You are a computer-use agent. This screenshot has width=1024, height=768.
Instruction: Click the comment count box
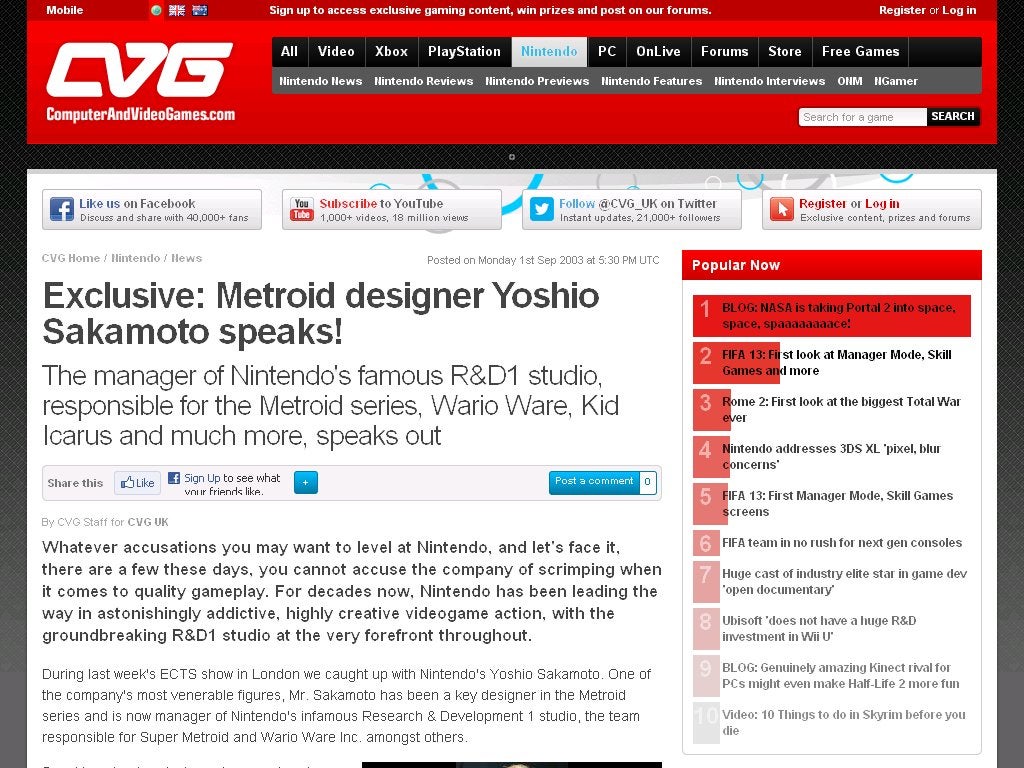click(647, 482)
